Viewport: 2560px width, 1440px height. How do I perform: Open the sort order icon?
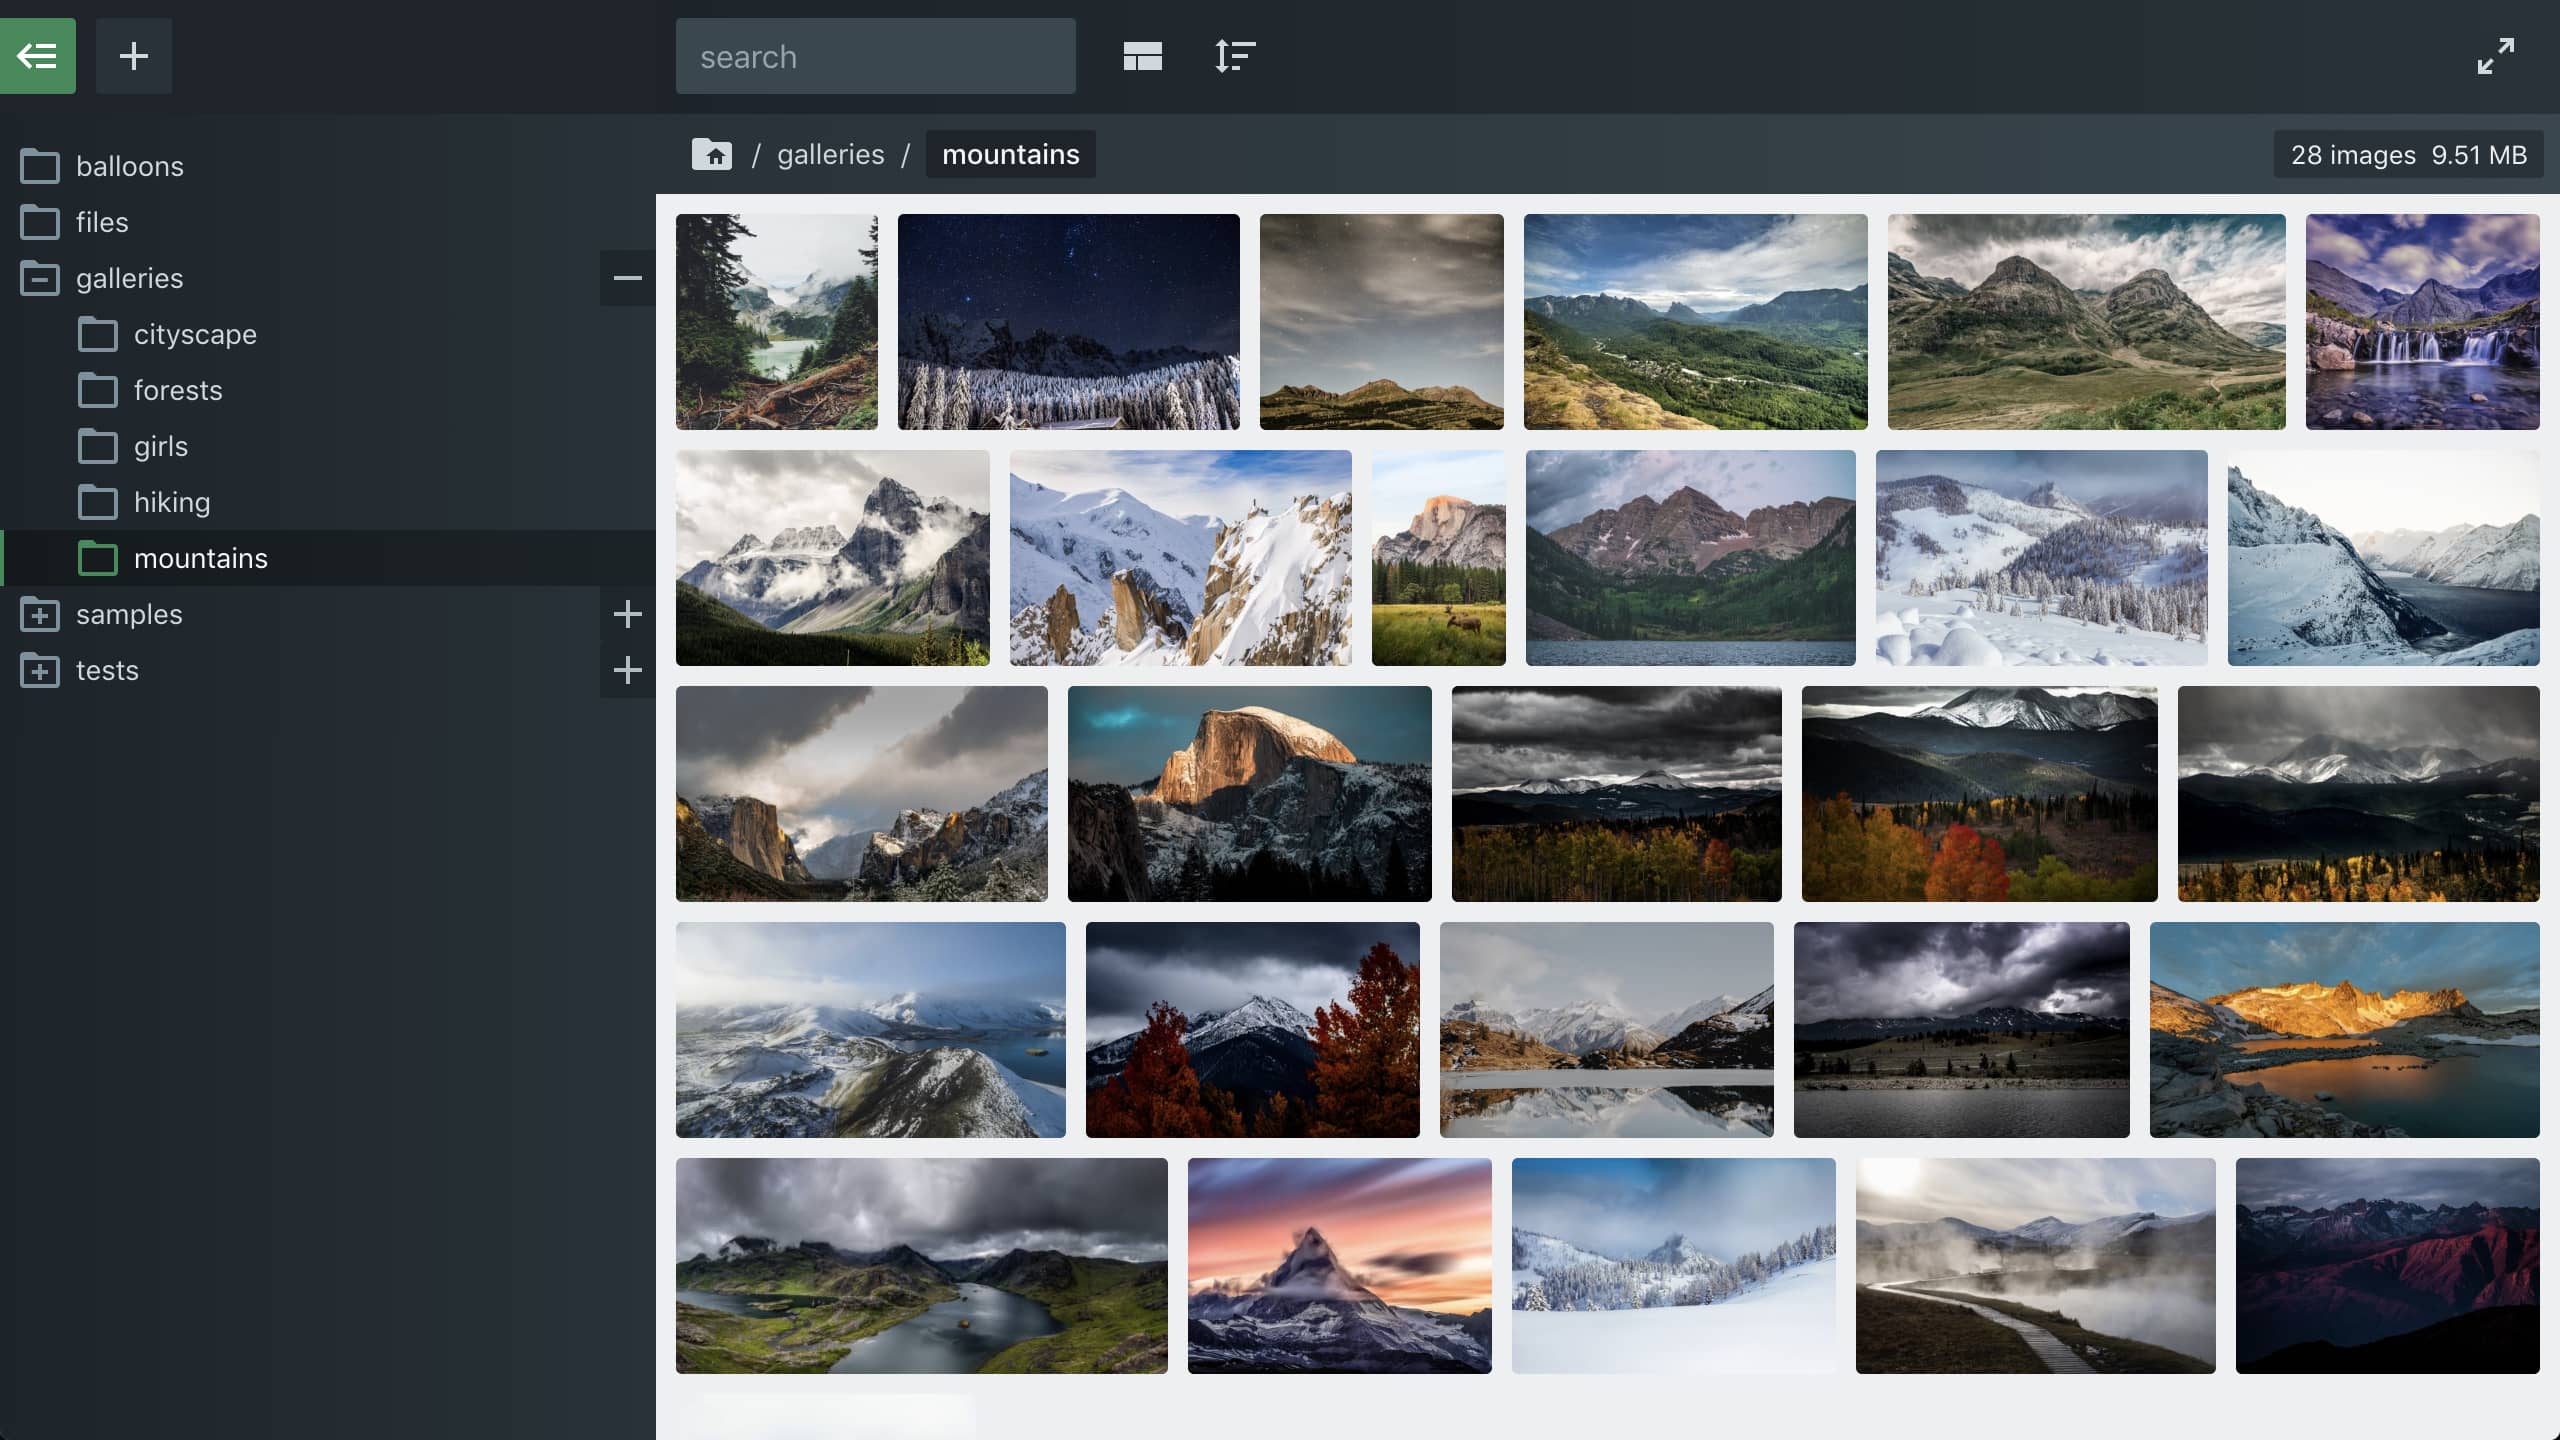(x=1233, y=55)
